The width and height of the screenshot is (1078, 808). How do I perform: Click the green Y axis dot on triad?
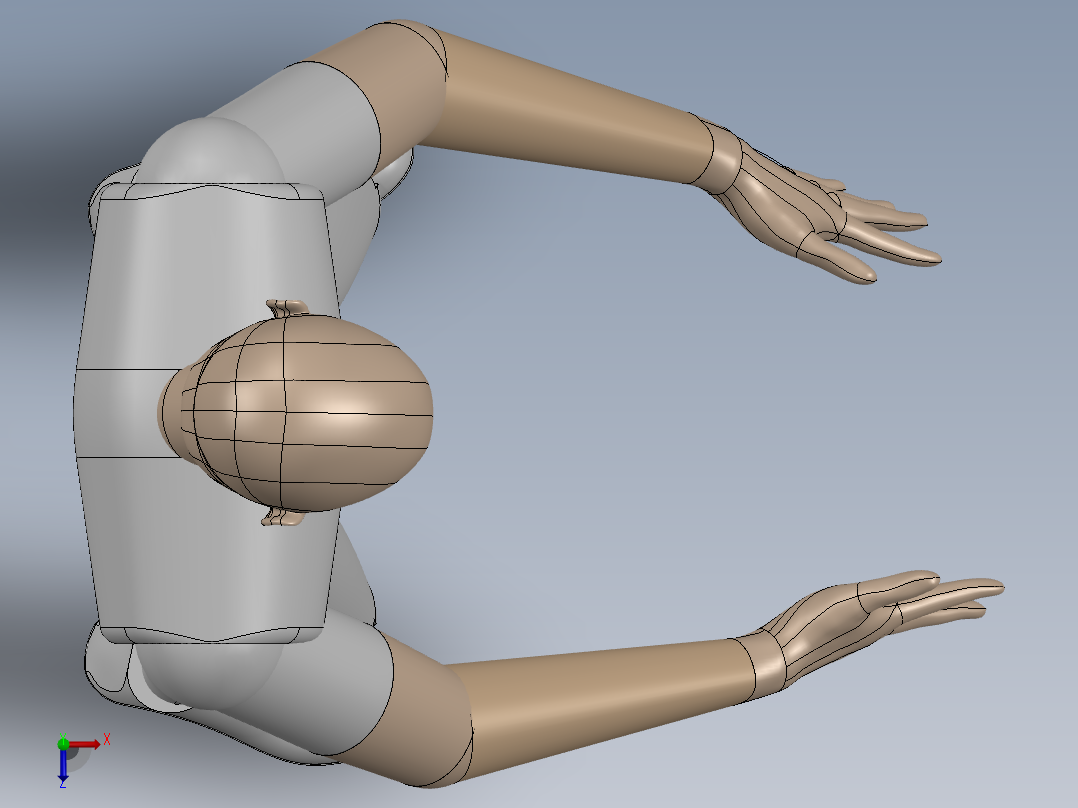coord(63,743)
